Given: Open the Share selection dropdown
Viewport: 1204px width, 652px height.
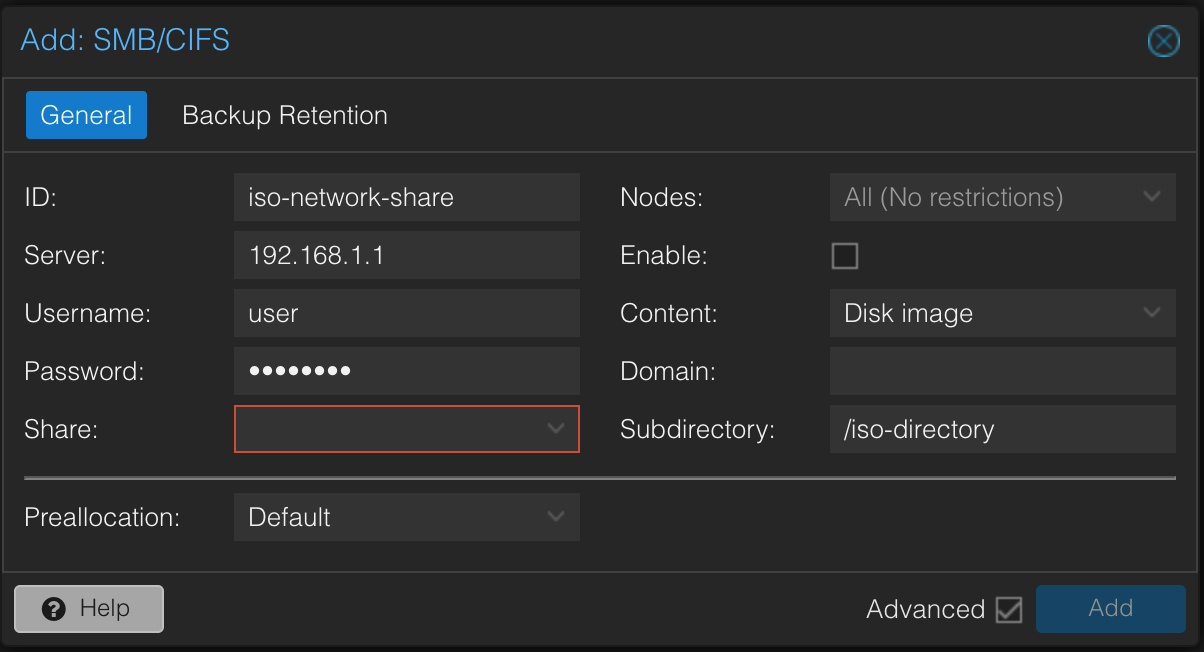Looking at the screenshot, I should pos(406,429).
